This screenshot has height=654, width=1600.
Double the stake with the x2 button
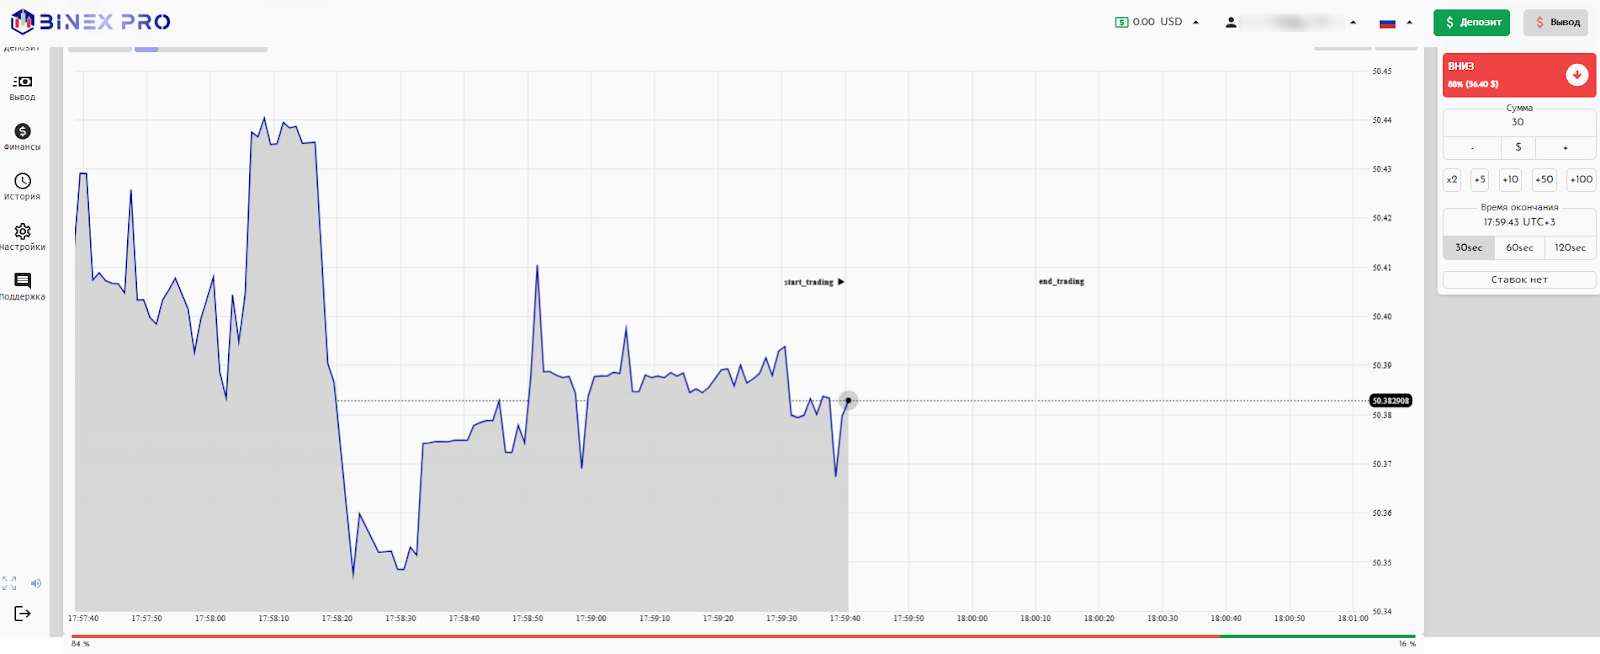(x=1452, y=180)
